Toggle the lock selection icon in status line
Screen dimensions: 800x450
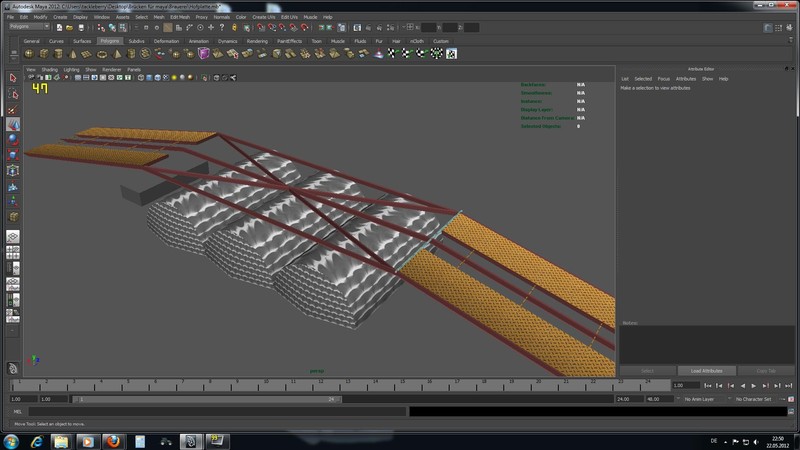point(234,28)
